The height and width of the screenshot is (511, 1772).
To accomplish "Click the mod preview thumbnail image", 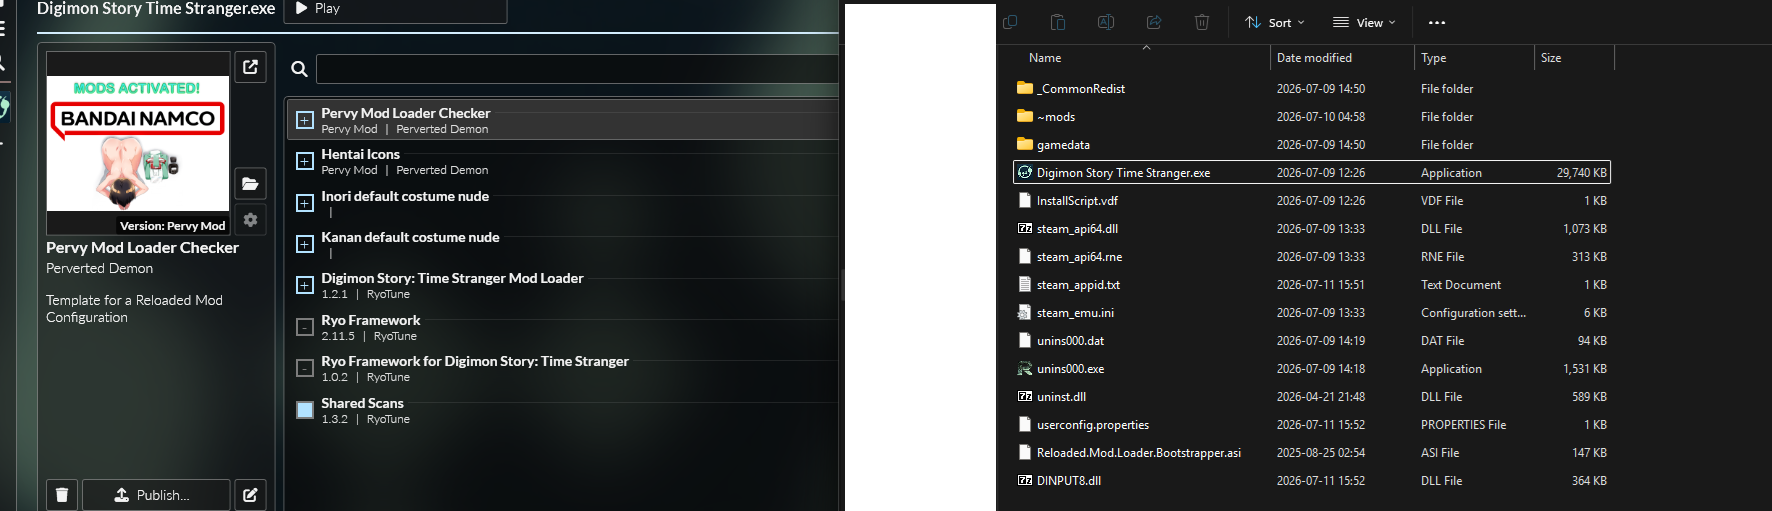I will pyautogui.click(x=138, y=144).
